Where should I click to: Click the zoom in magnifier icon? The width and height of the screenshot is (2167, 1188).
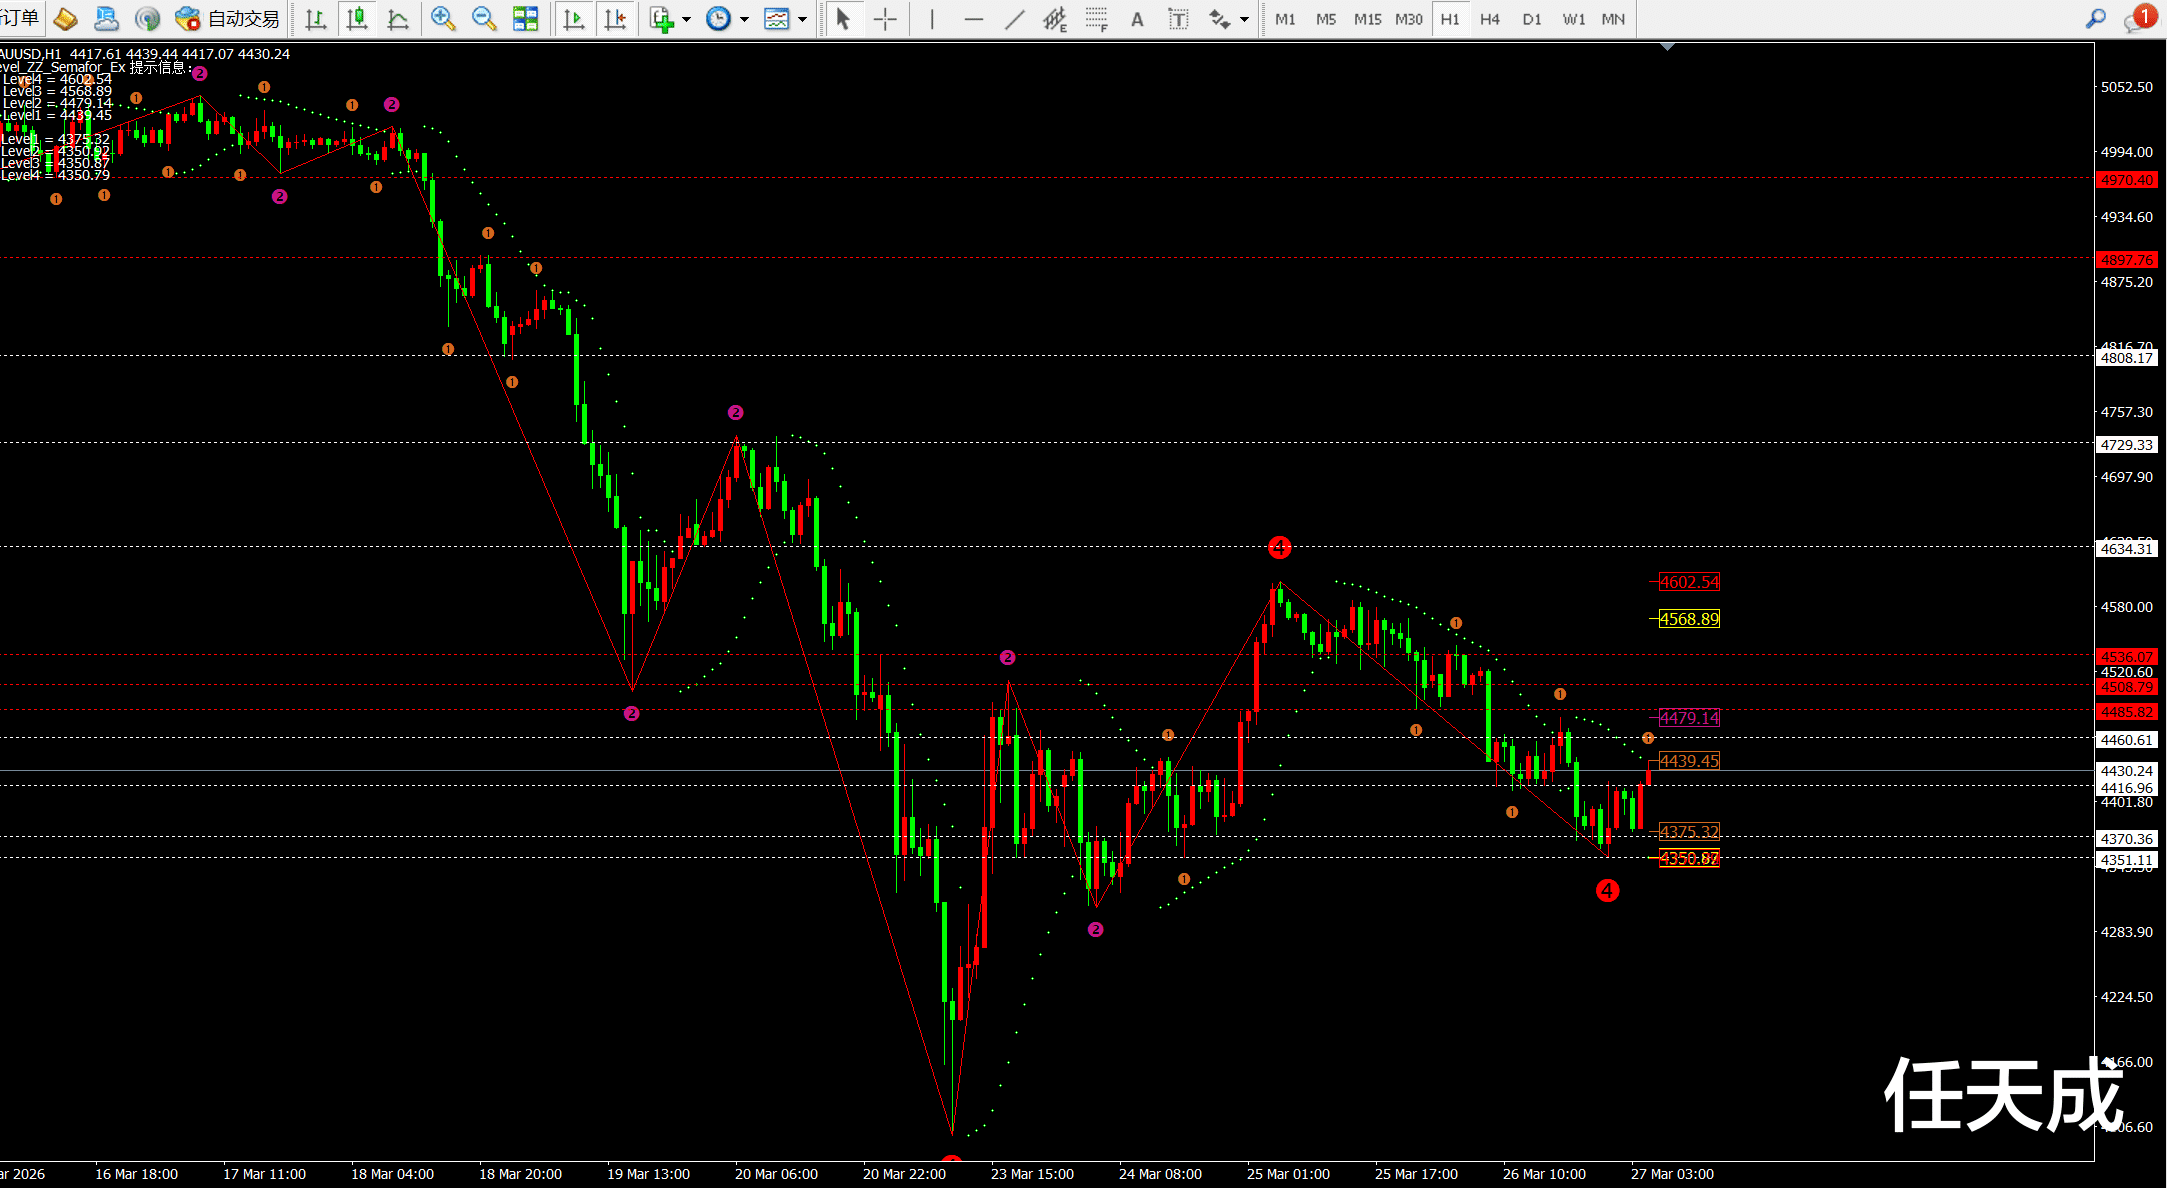(x=442, y=18)
